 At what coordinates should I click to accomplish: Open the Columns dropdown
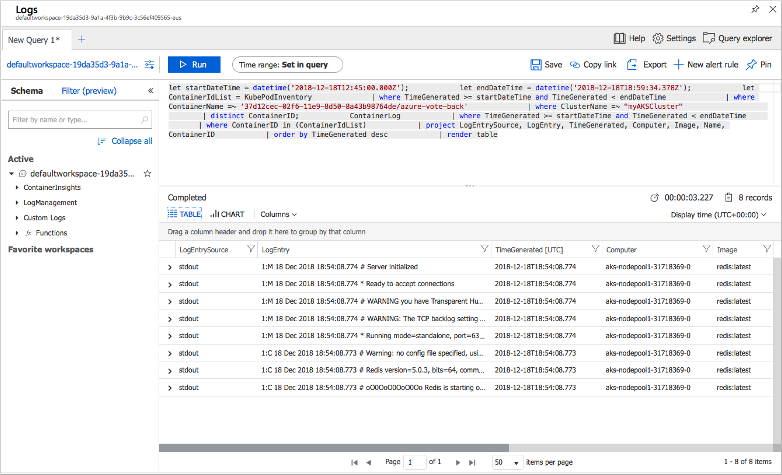click(278, 214)
